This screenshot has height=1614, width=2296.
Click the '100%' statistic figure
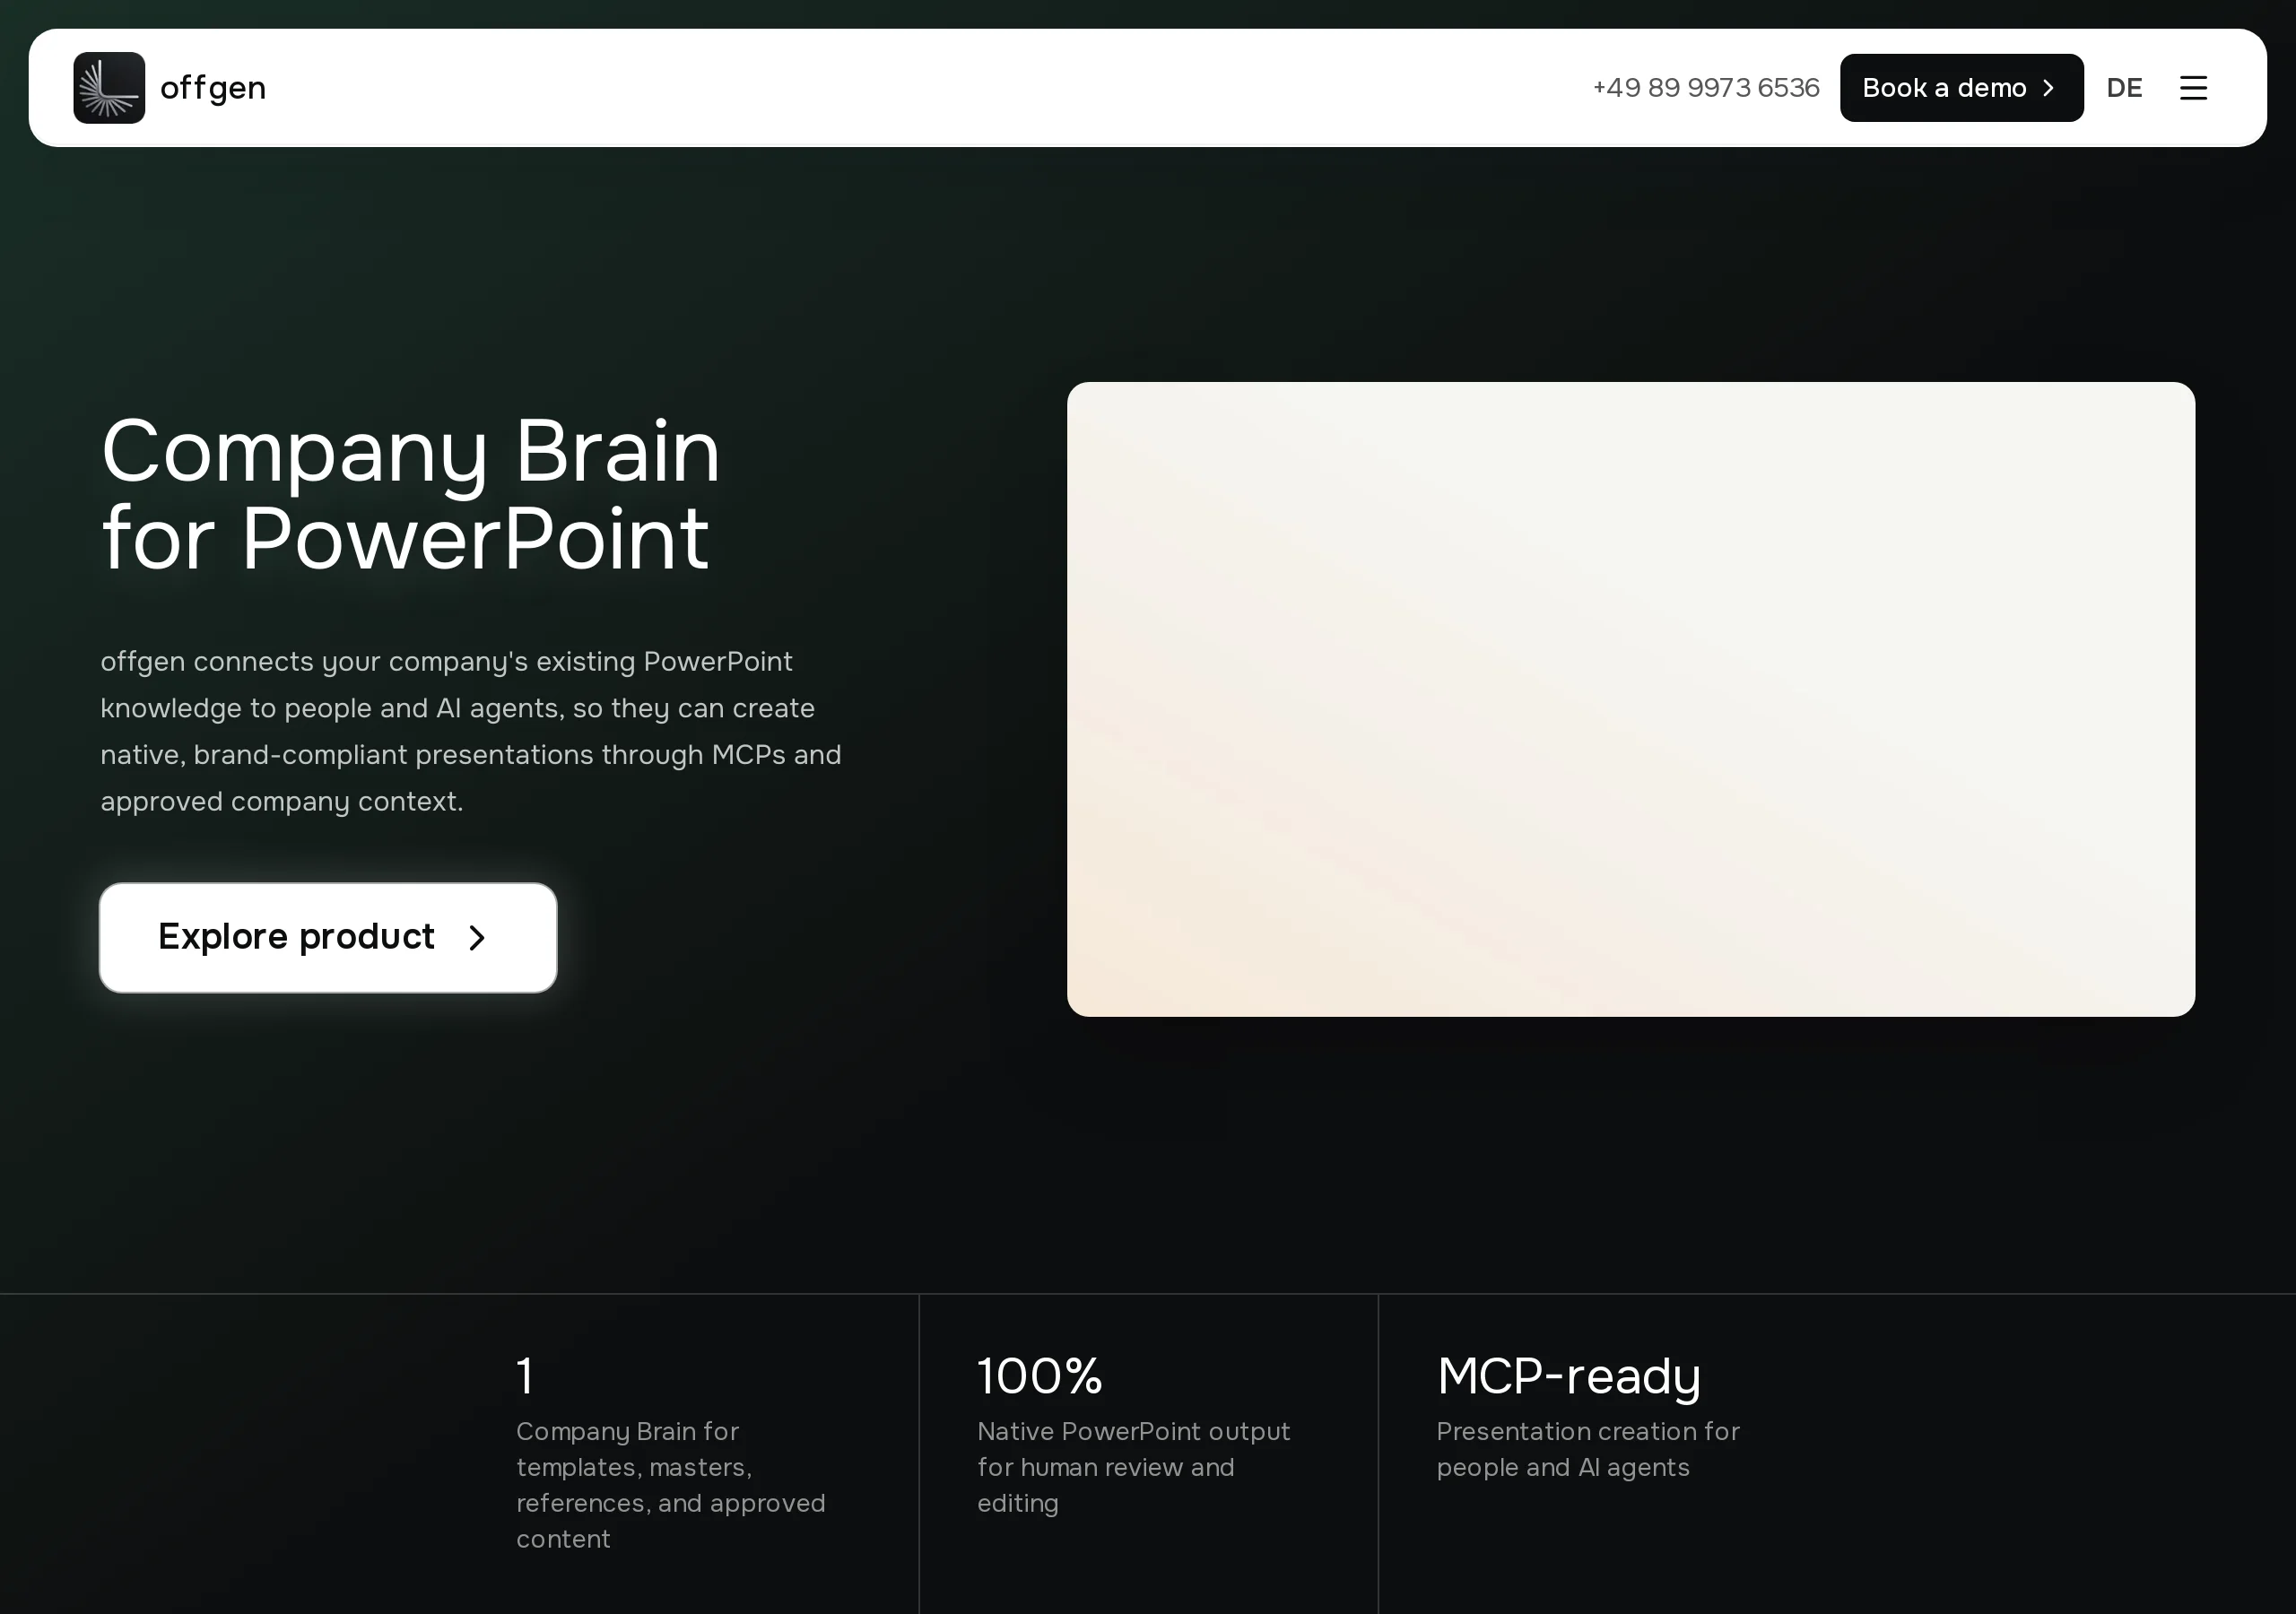coord(1040,1376)
